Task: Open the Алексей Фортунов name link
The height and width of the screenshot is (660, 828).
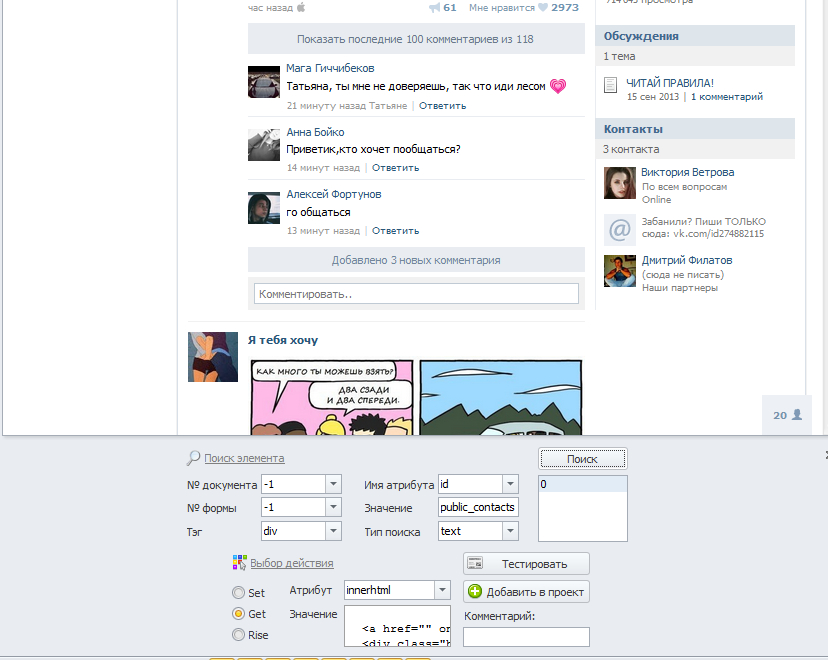Action: (334, 194)
